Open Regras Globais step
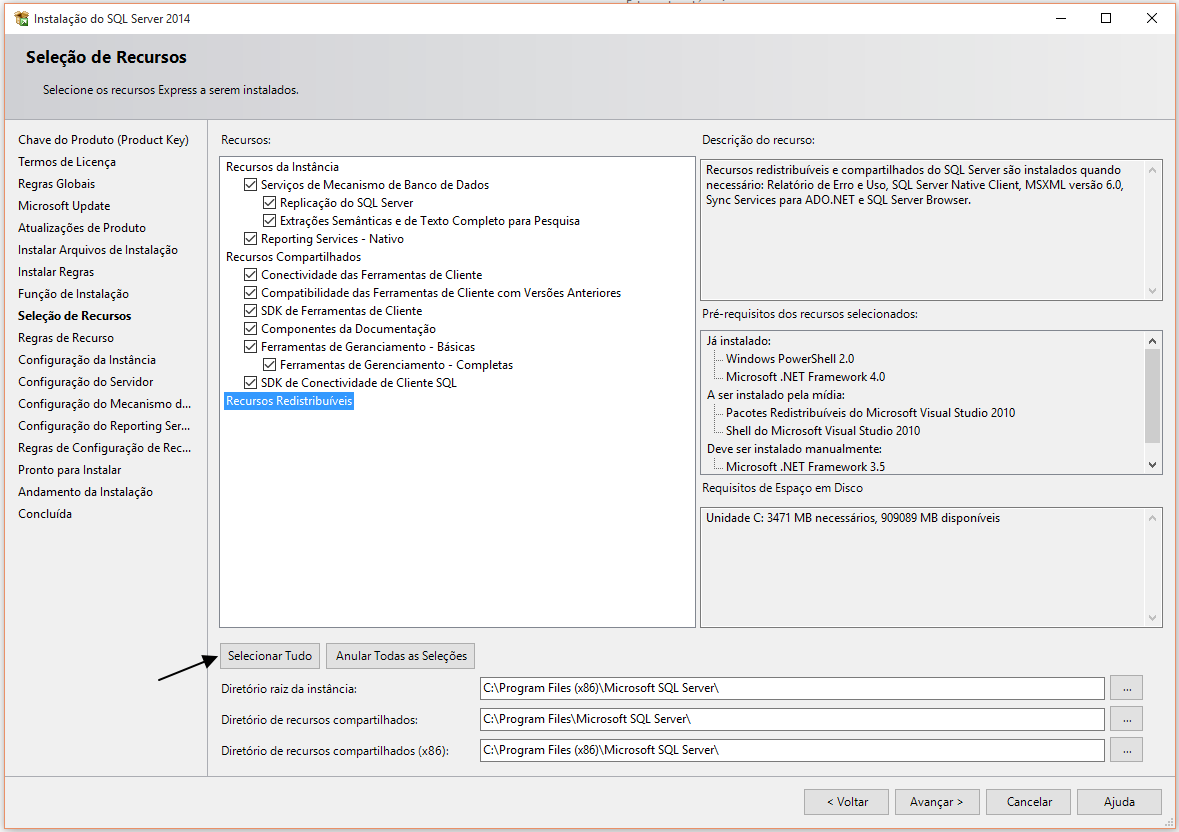1179x832 pixels. pos(56,183)
